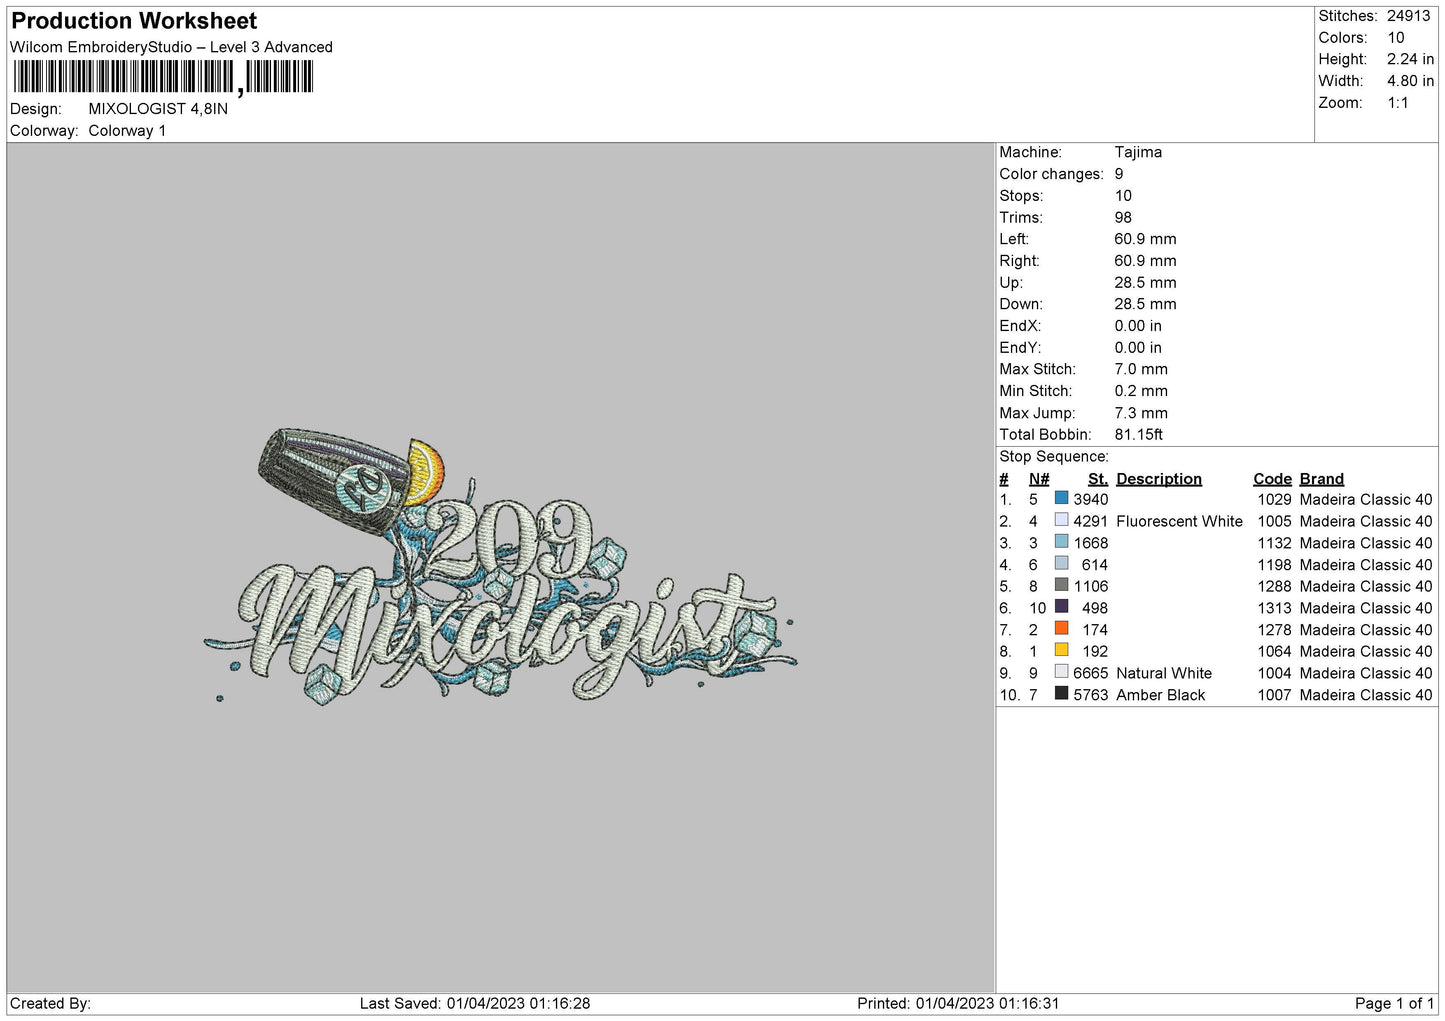Select the grey-blue swatch for code 1198

(1061, 564)
